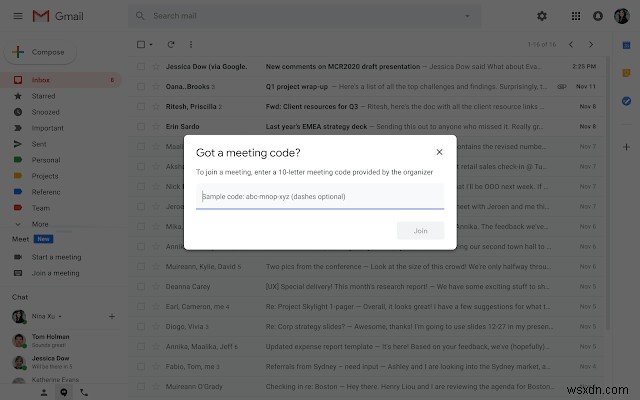Star the Oana..Brooks email
The width and height of the screenshot is (640, 400).
tap(156, 87)
